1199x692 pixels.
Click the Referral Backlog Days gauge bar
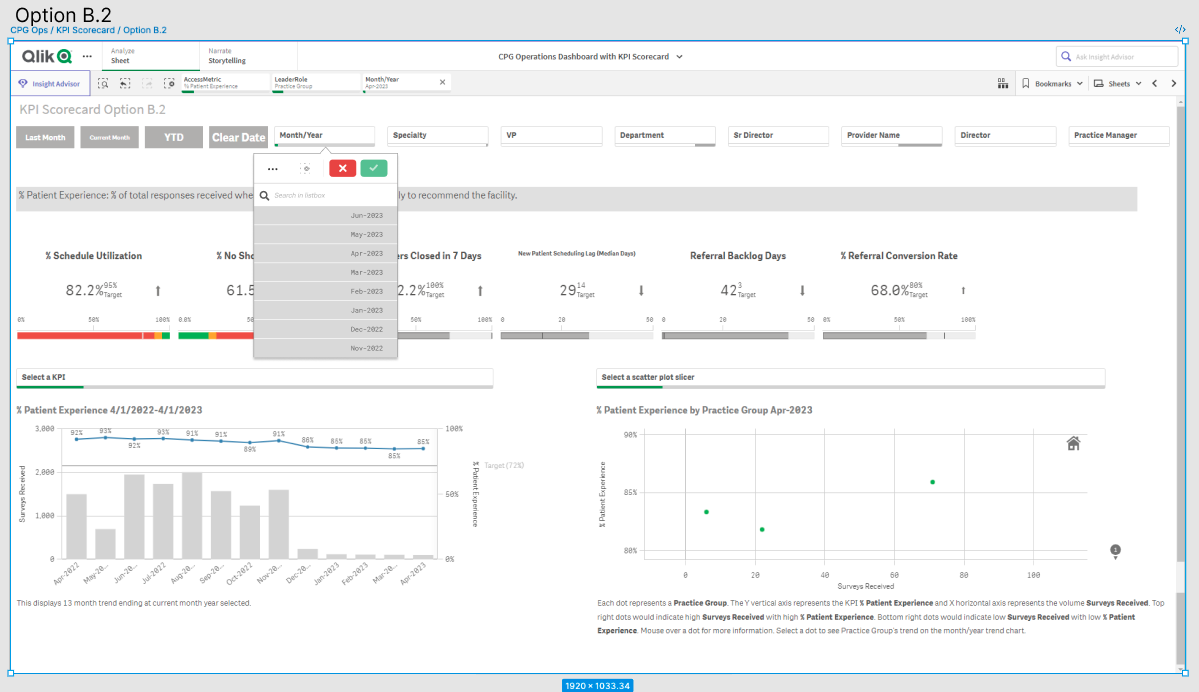pos(738,336)
